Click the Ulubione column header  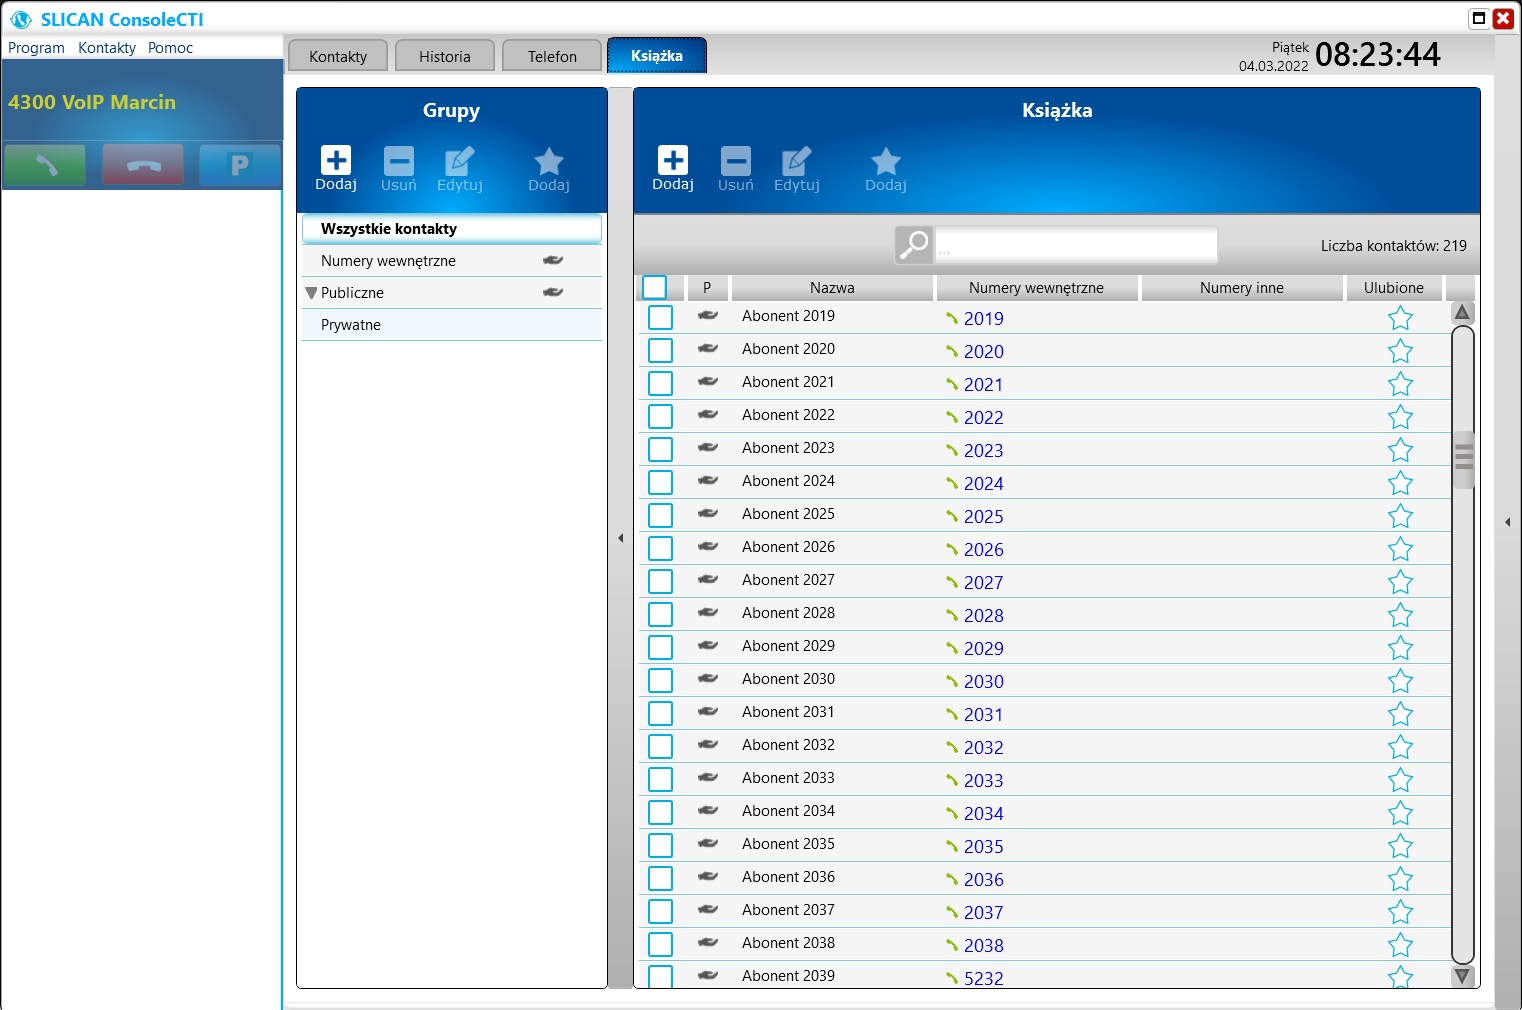(x=1394, y=288)
